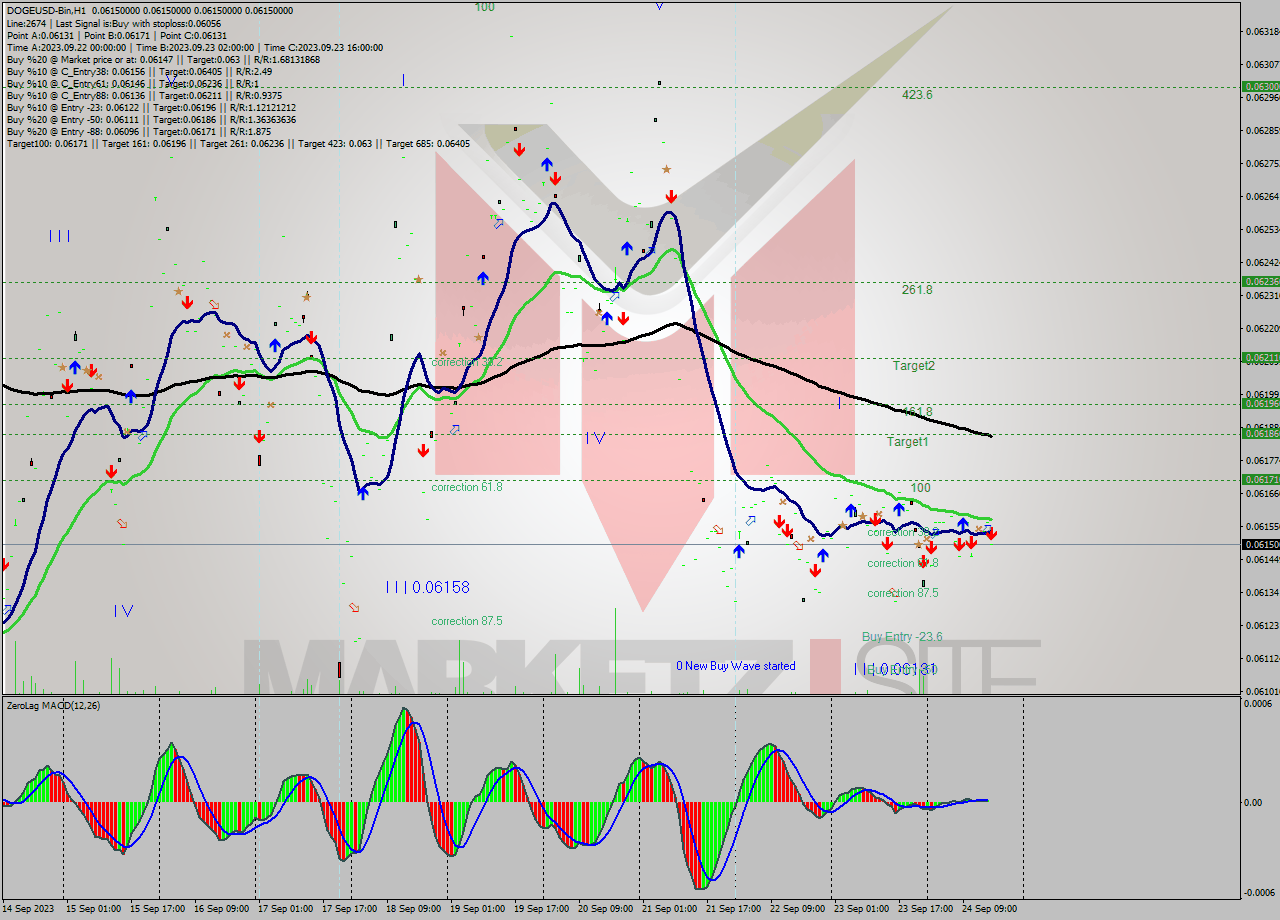The image size is (1280, 920).
Task: Click the '15 Sep 01:00' time label
Action: (93, 909)
